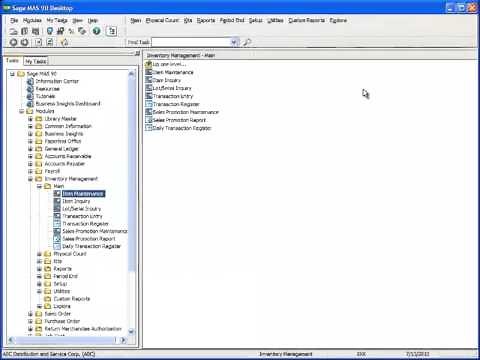Click tree horizontal scrollbar right arrow

(123, 340)
